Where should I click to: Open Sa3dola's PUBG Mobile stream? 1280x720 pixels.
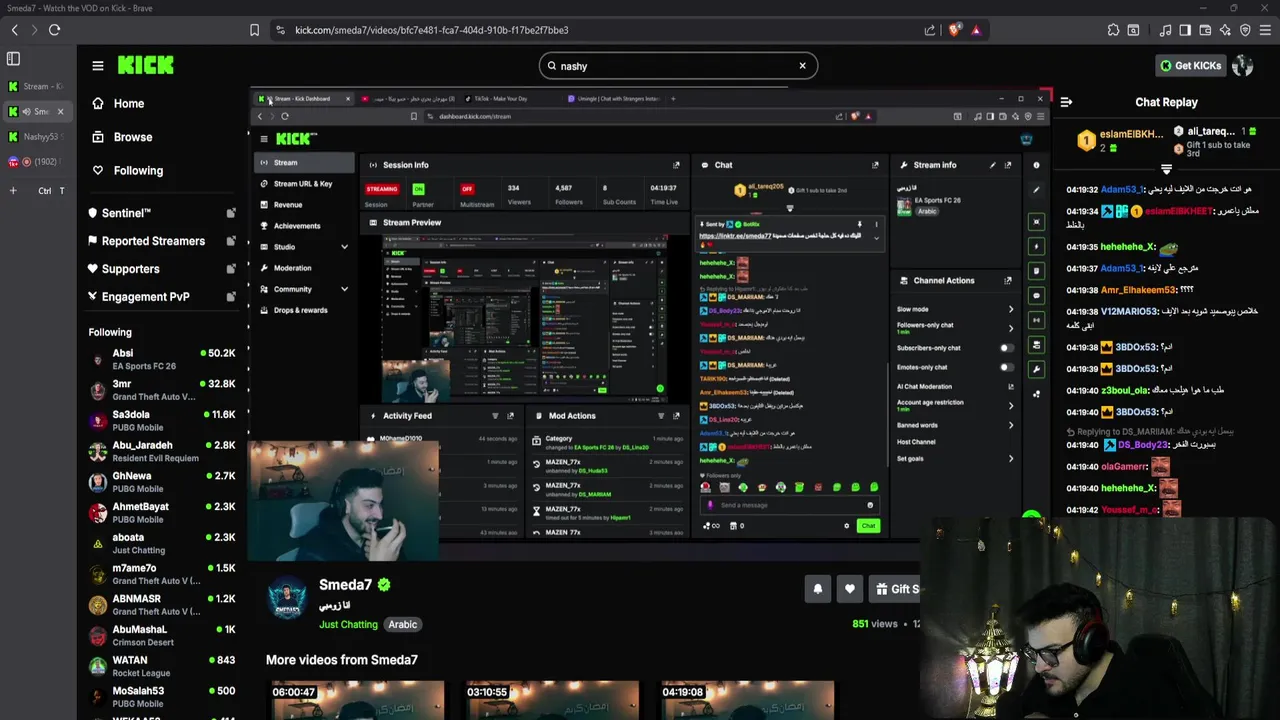[162, 421]
